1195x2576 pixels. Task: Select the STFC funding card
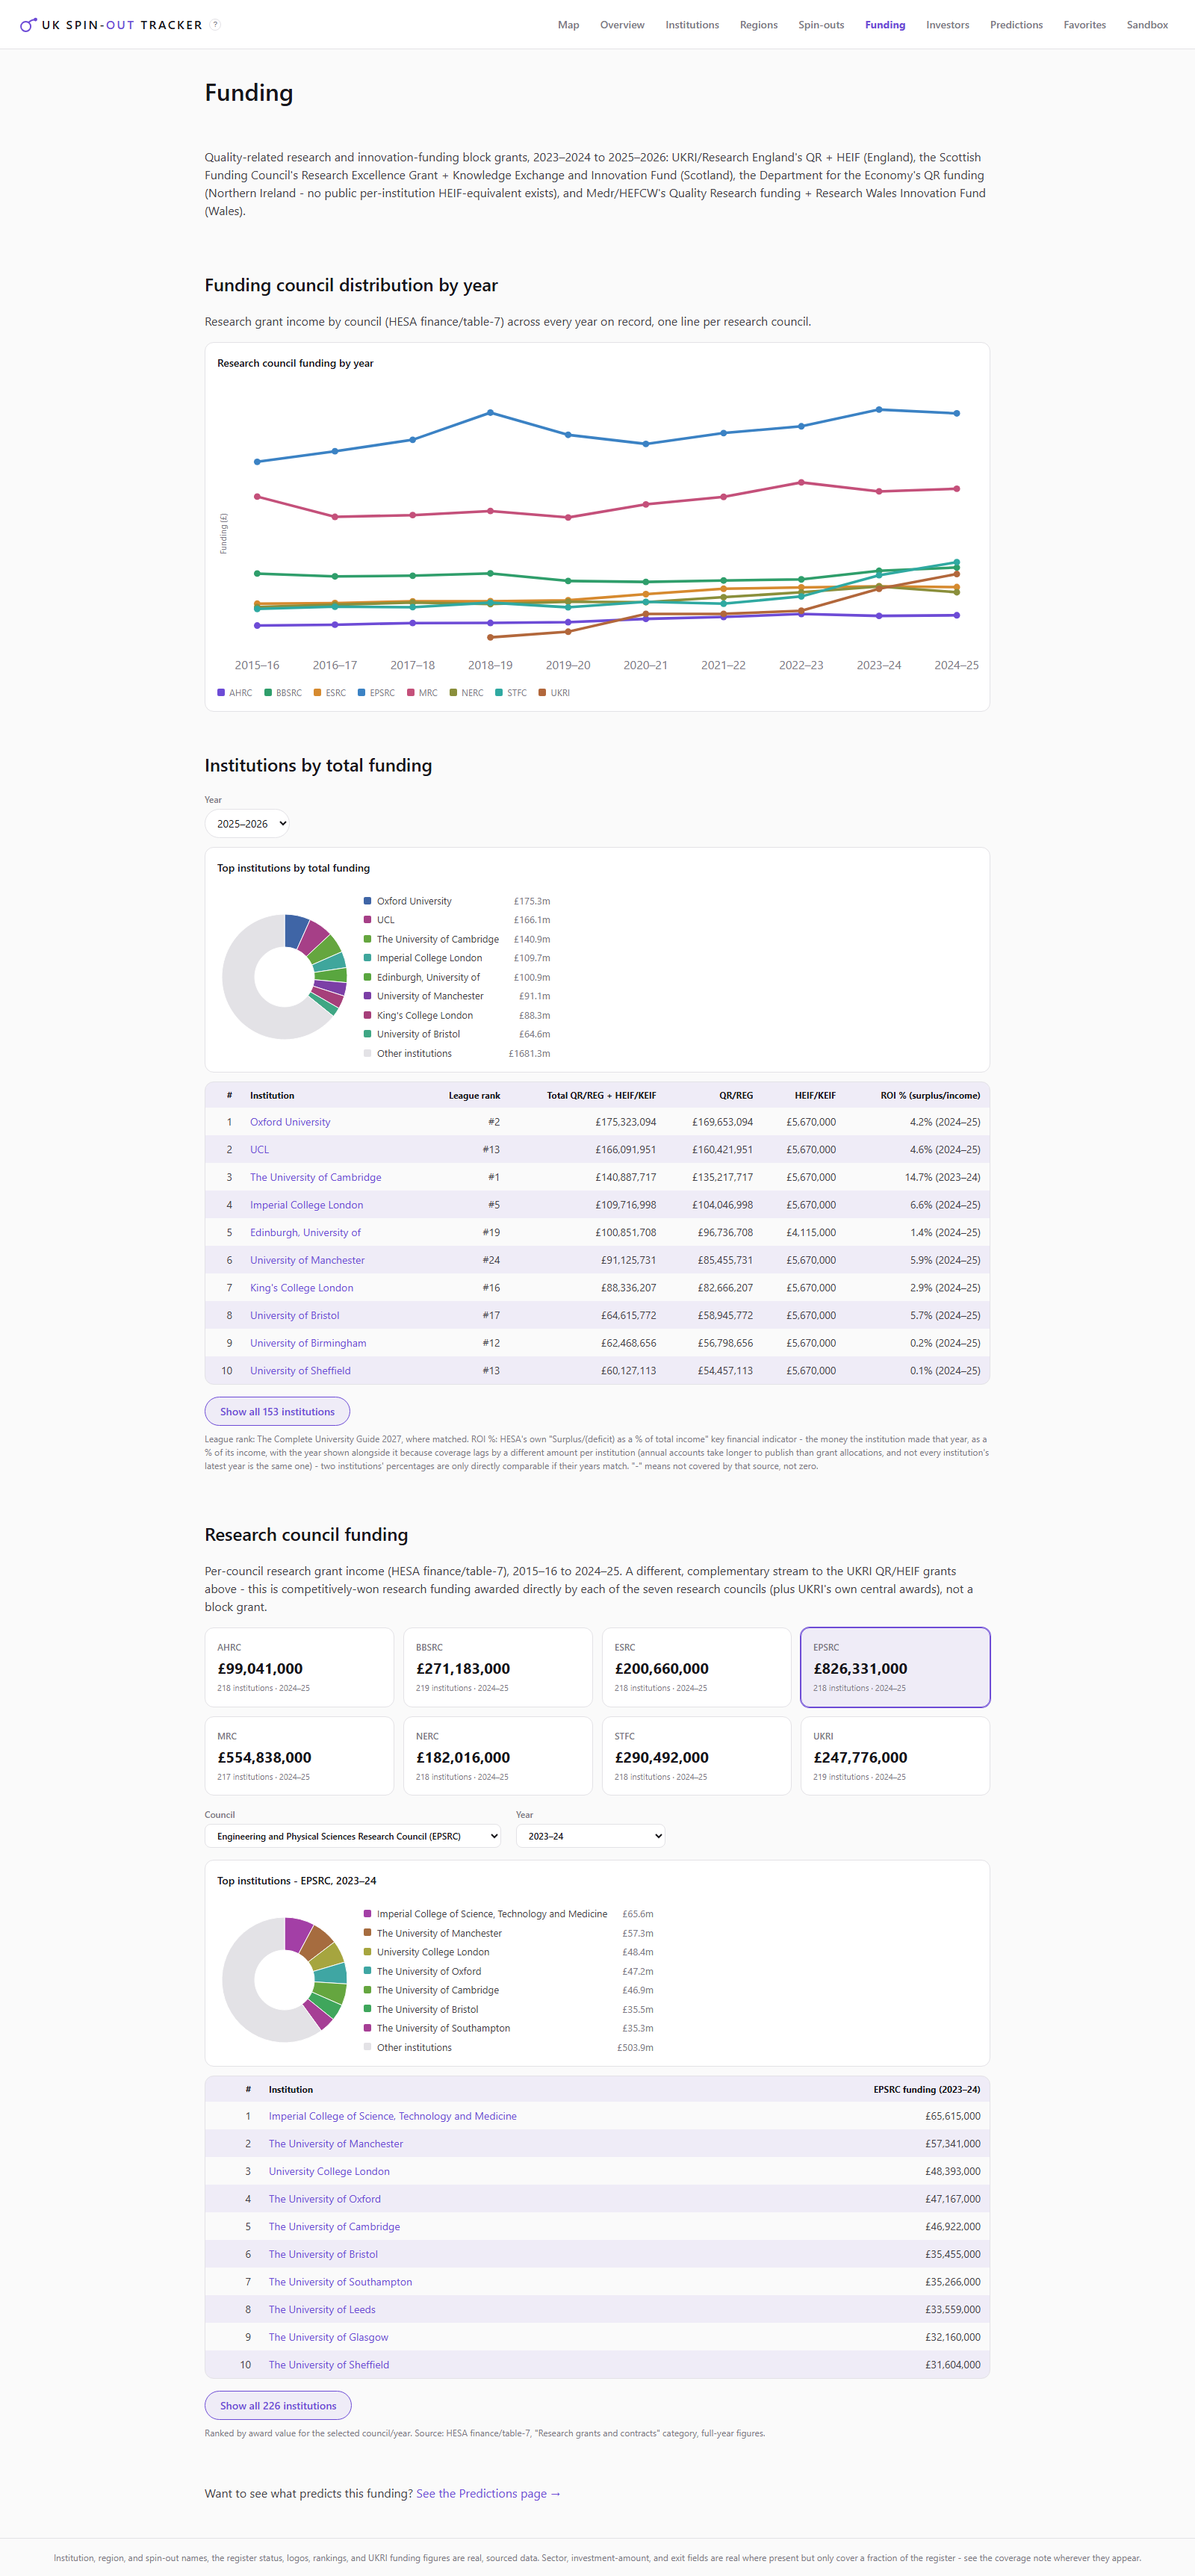(696, 1756)
